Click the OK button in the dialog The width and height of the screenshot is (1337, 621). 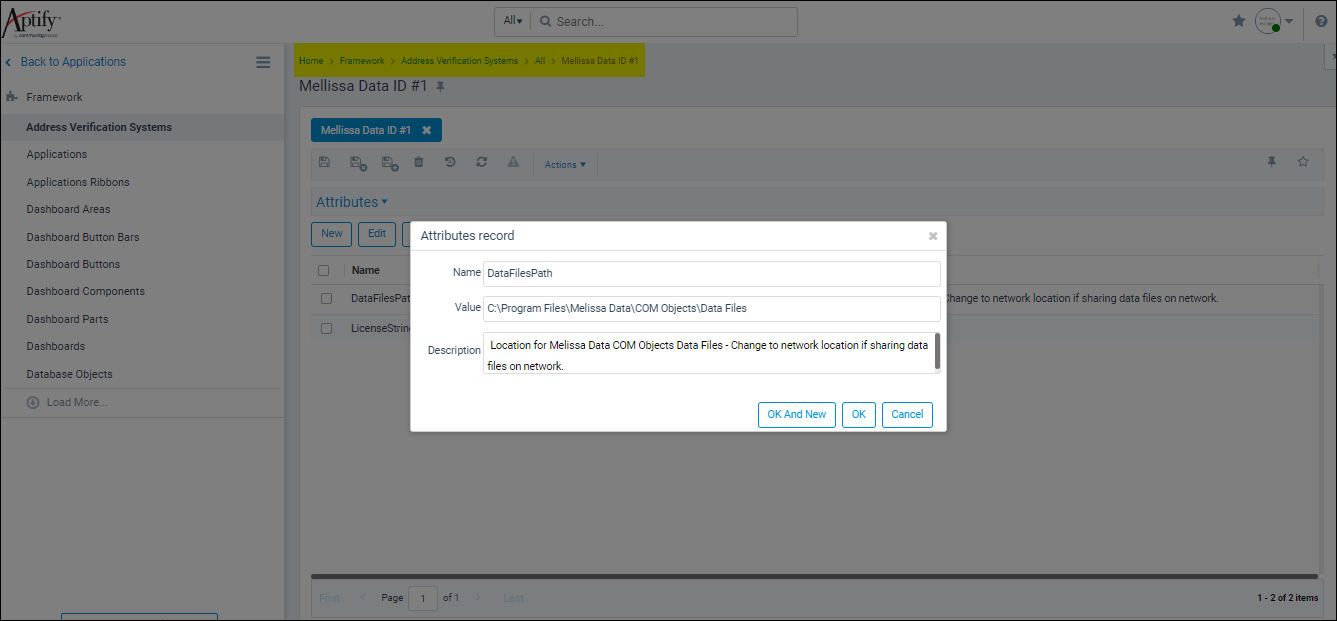click(859, 415)
